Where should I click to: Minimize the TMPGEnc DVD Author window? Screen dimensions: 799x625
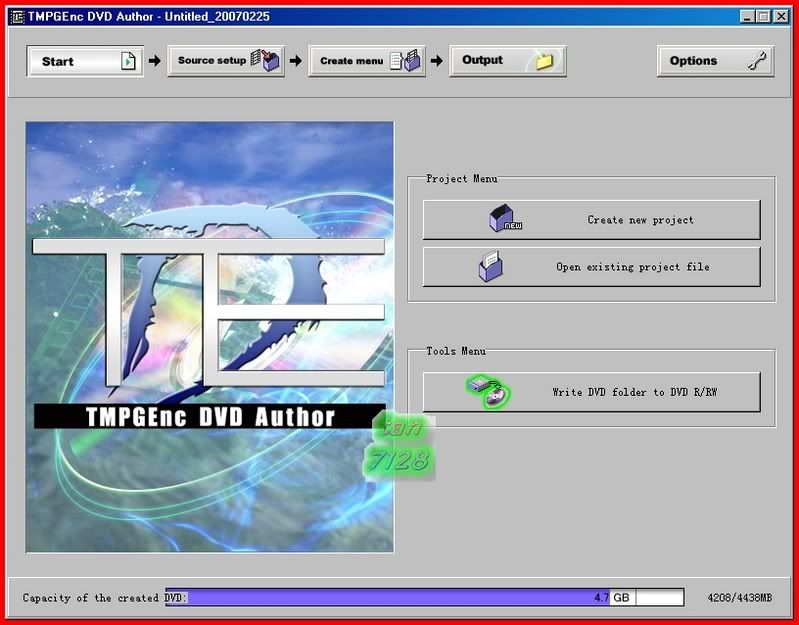748,17
